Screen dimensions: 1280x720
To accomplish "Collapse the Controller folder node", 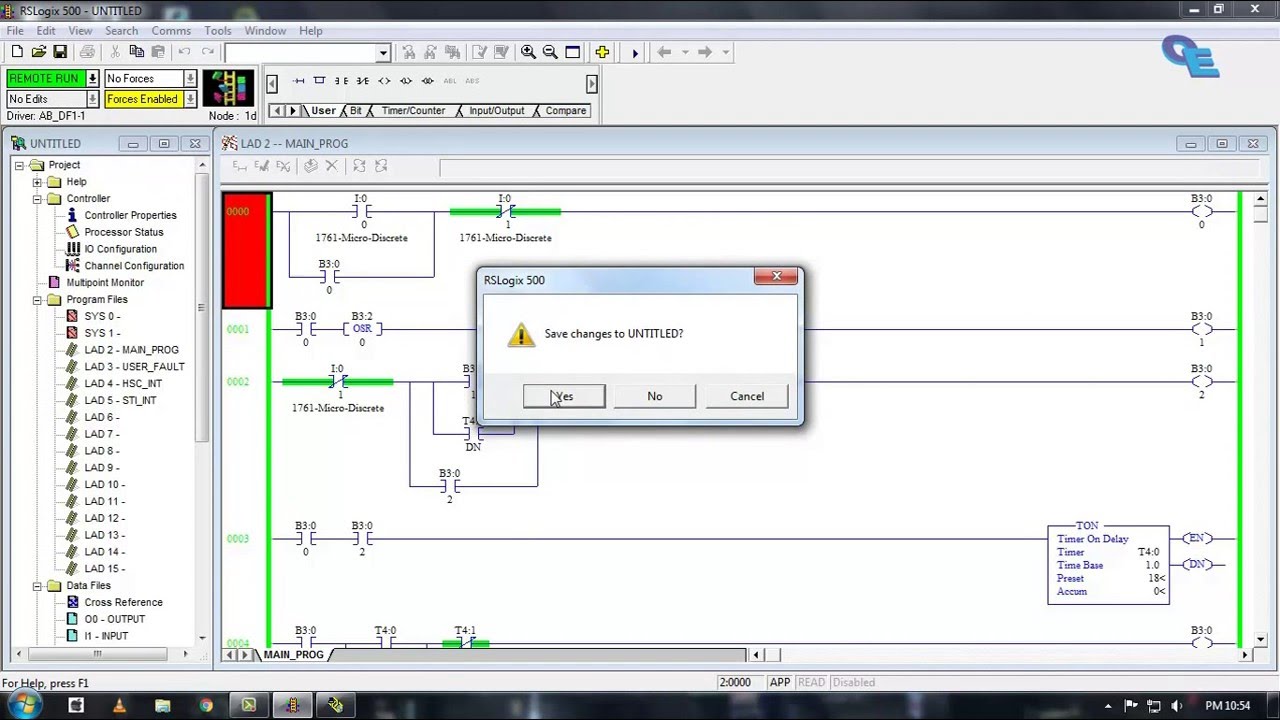I will click(37, 199).
